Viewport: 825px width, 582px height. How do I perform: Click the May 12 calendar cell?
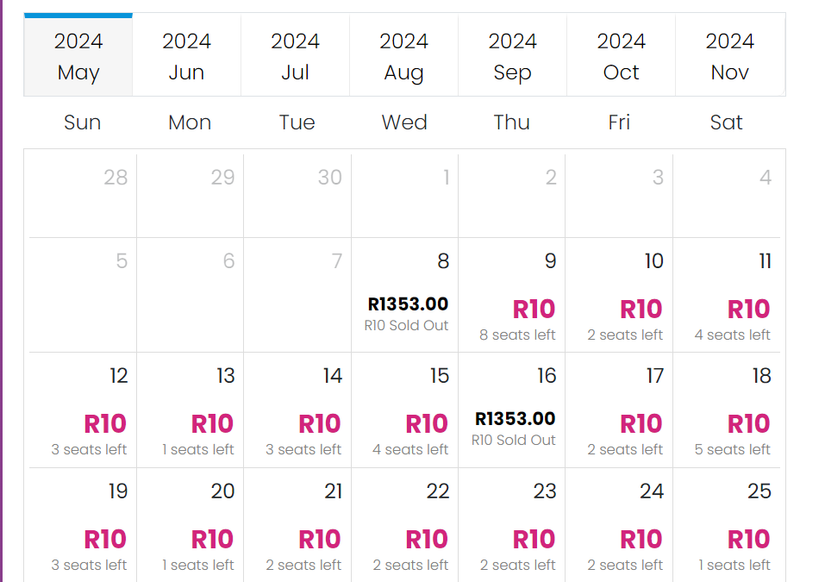(81, 410)
